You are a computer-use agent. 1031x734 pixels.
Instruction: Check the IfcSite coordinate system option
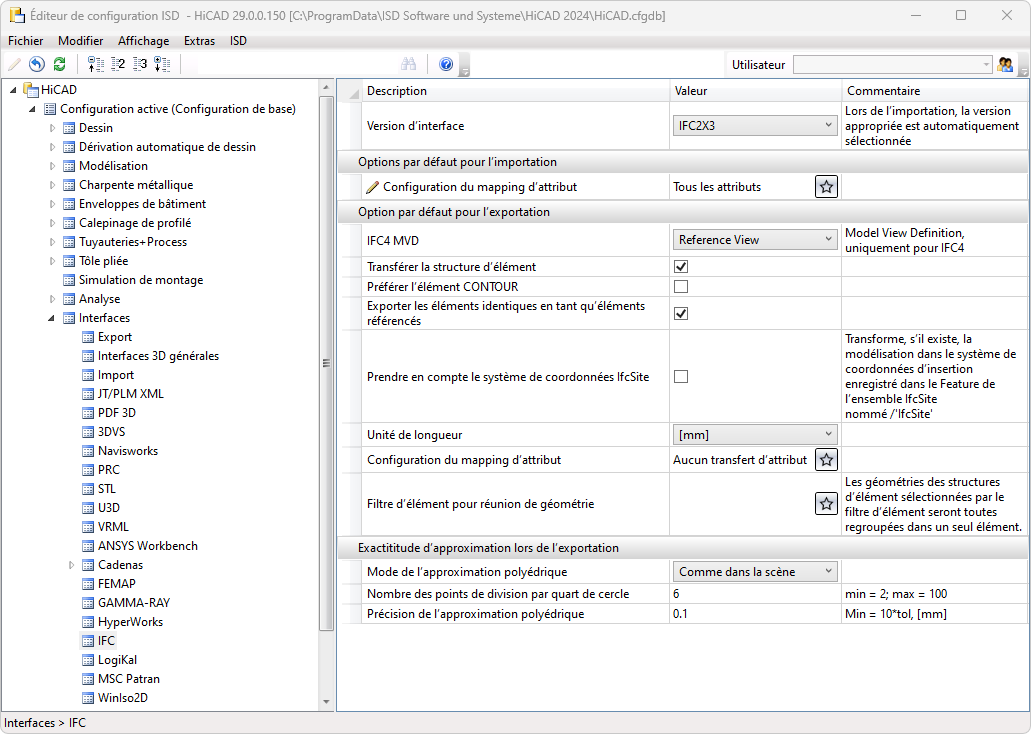[x=681, y=377]
